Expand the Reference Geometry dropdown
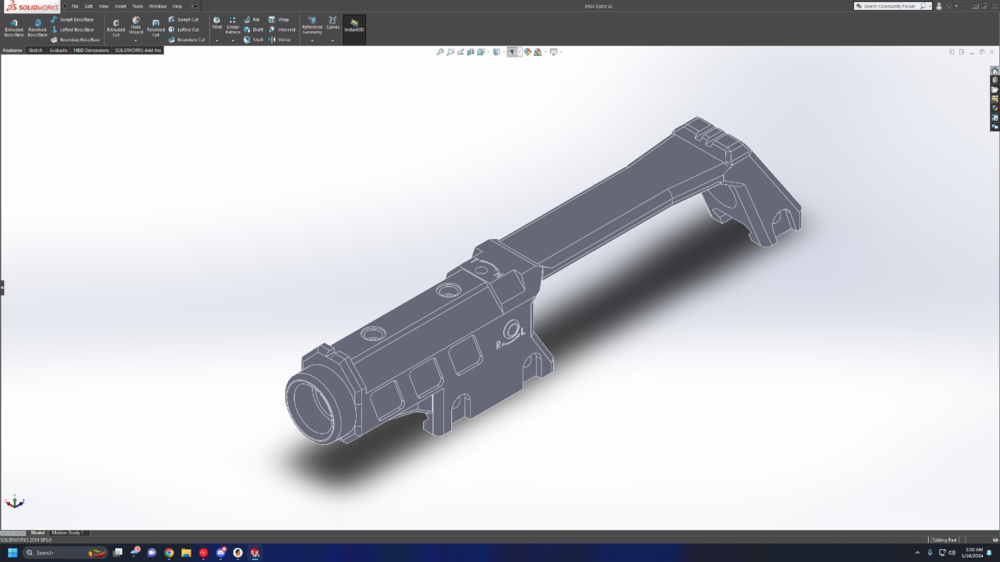Viewport: 1000px width, 562px height. coord(312,41)
